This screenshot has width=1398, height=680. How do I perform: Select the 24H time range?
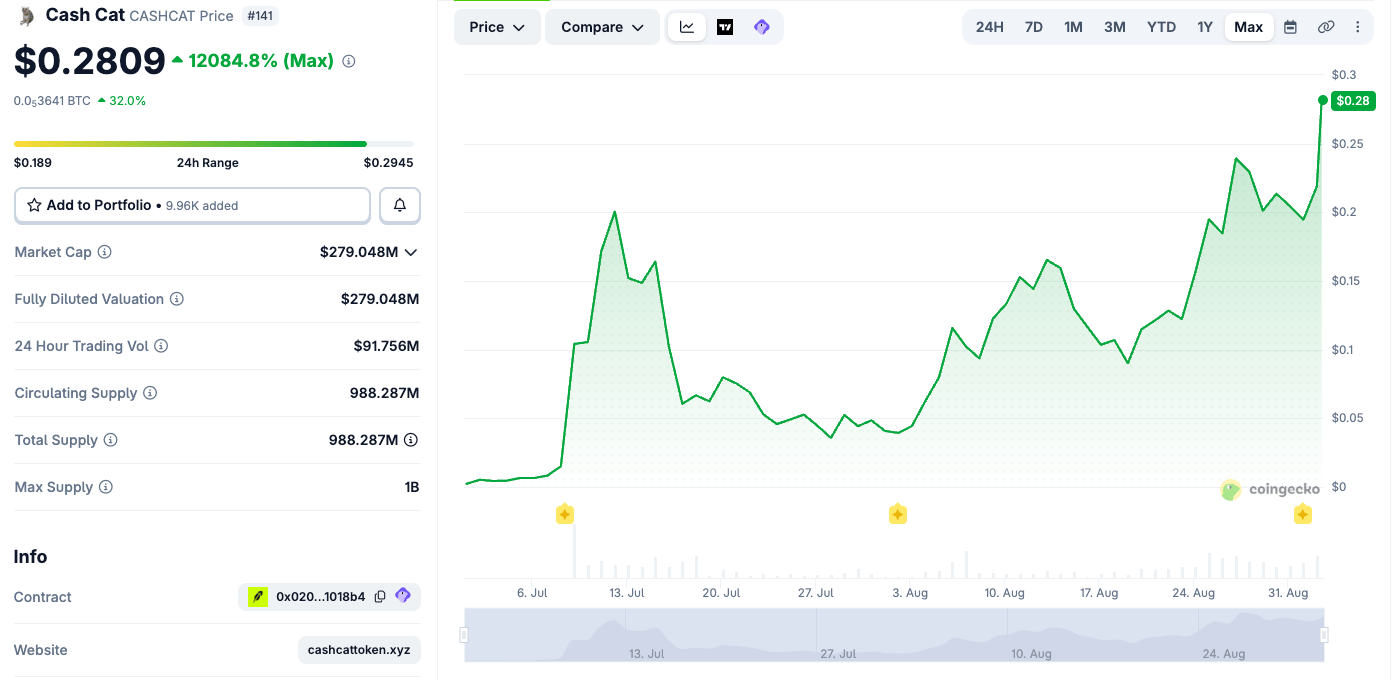pos(990,27)
